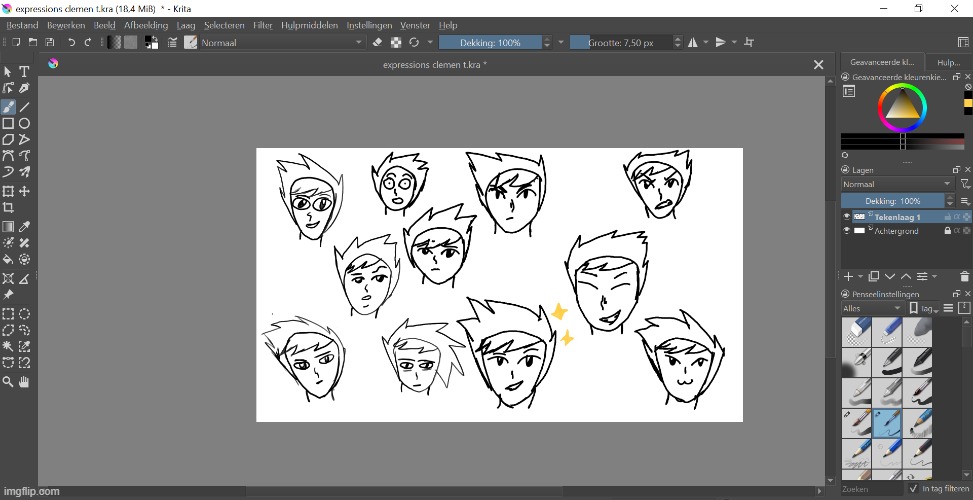Expand horizontal mirror options arrow

pos(706,42)
